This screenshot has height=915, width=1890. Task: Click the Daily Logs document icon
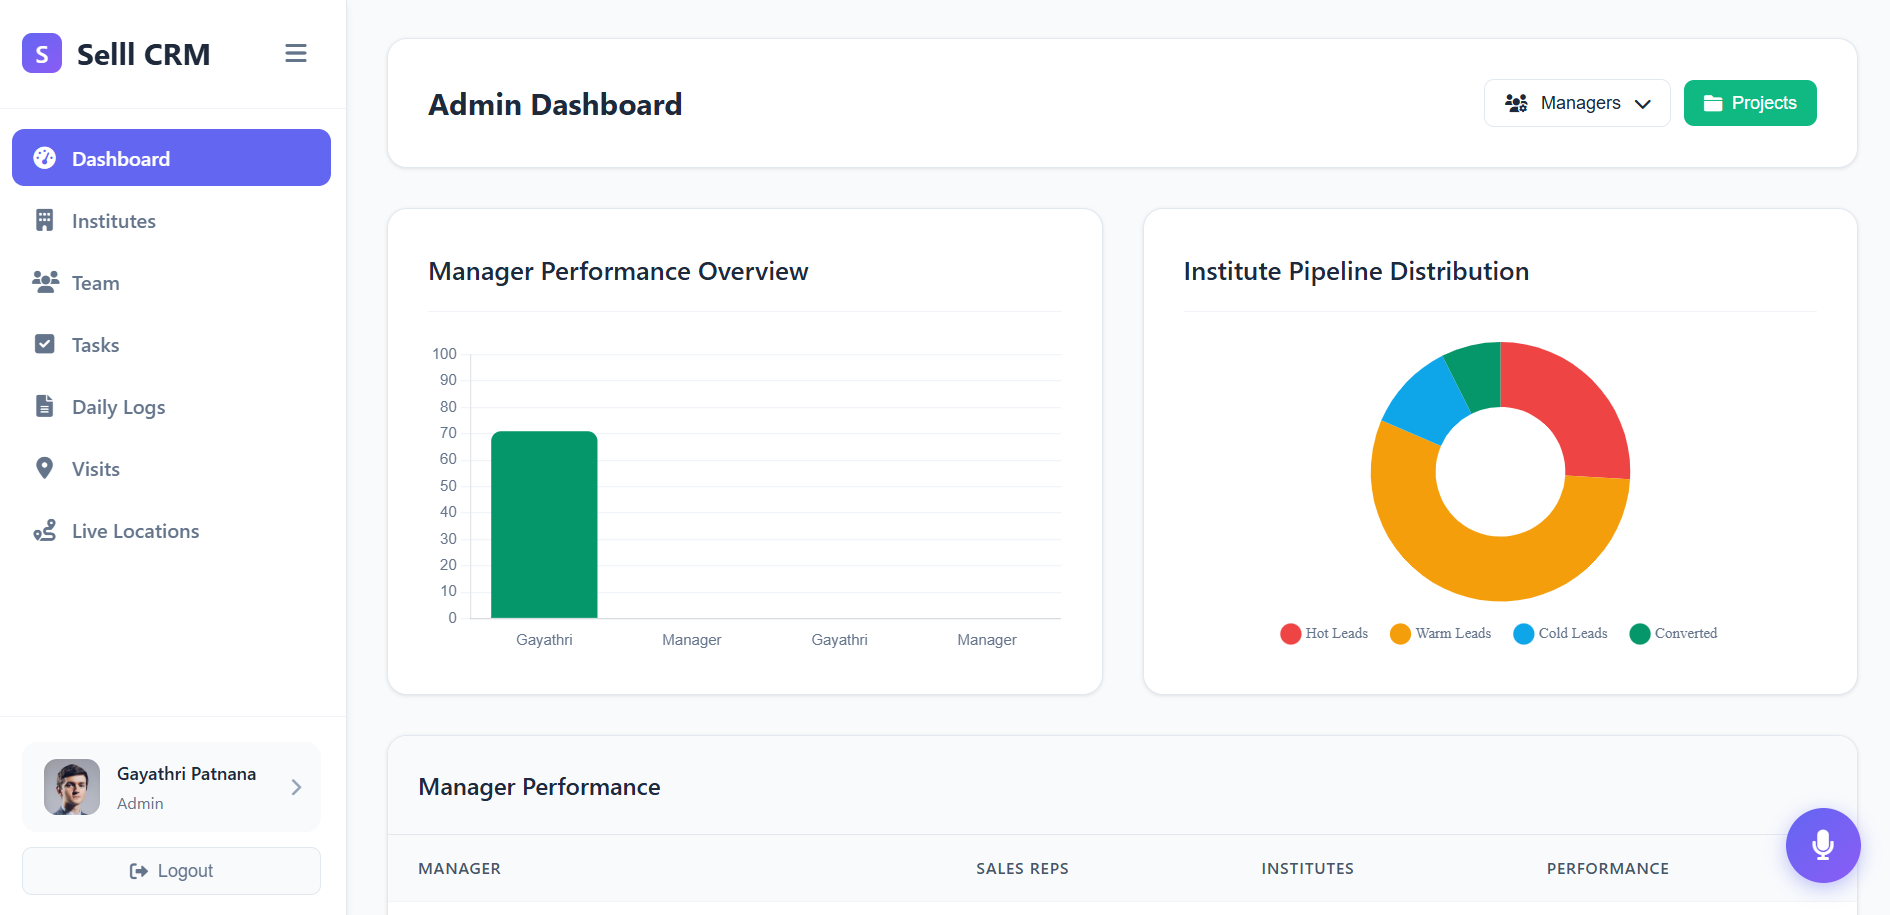[45, 406]
